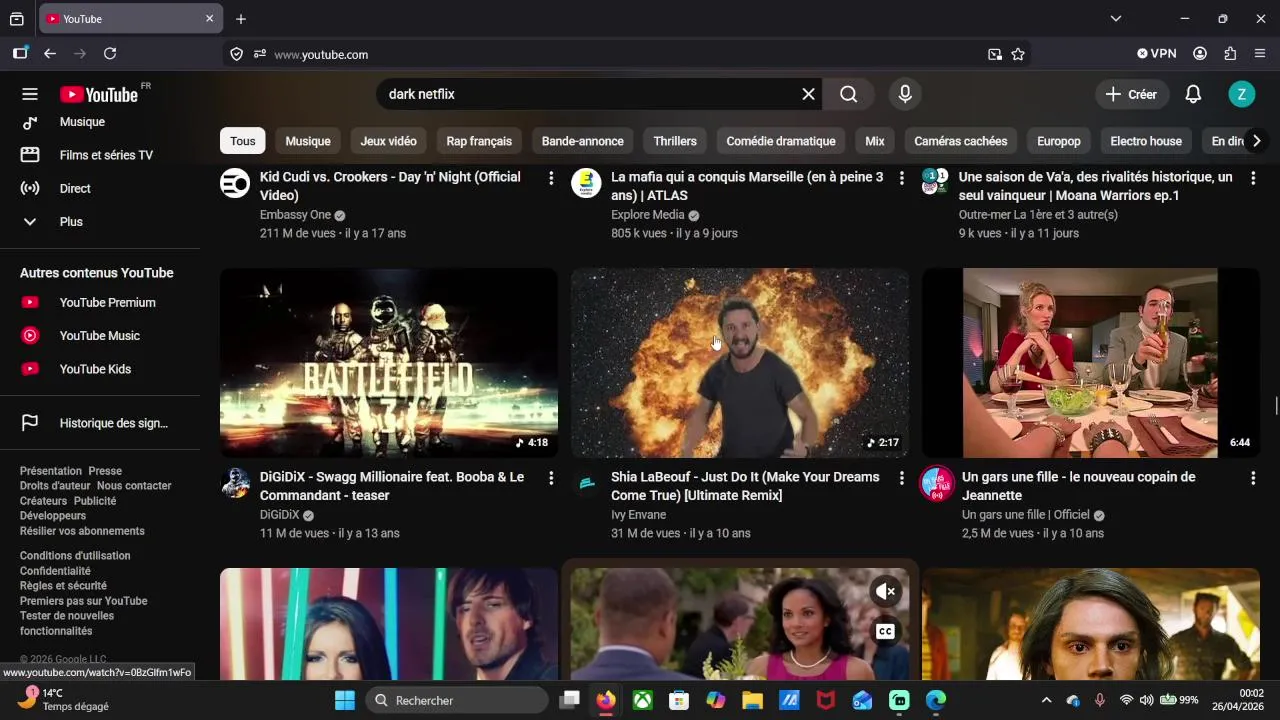Open the Droits d'auteur footer link

coord(55,486)
